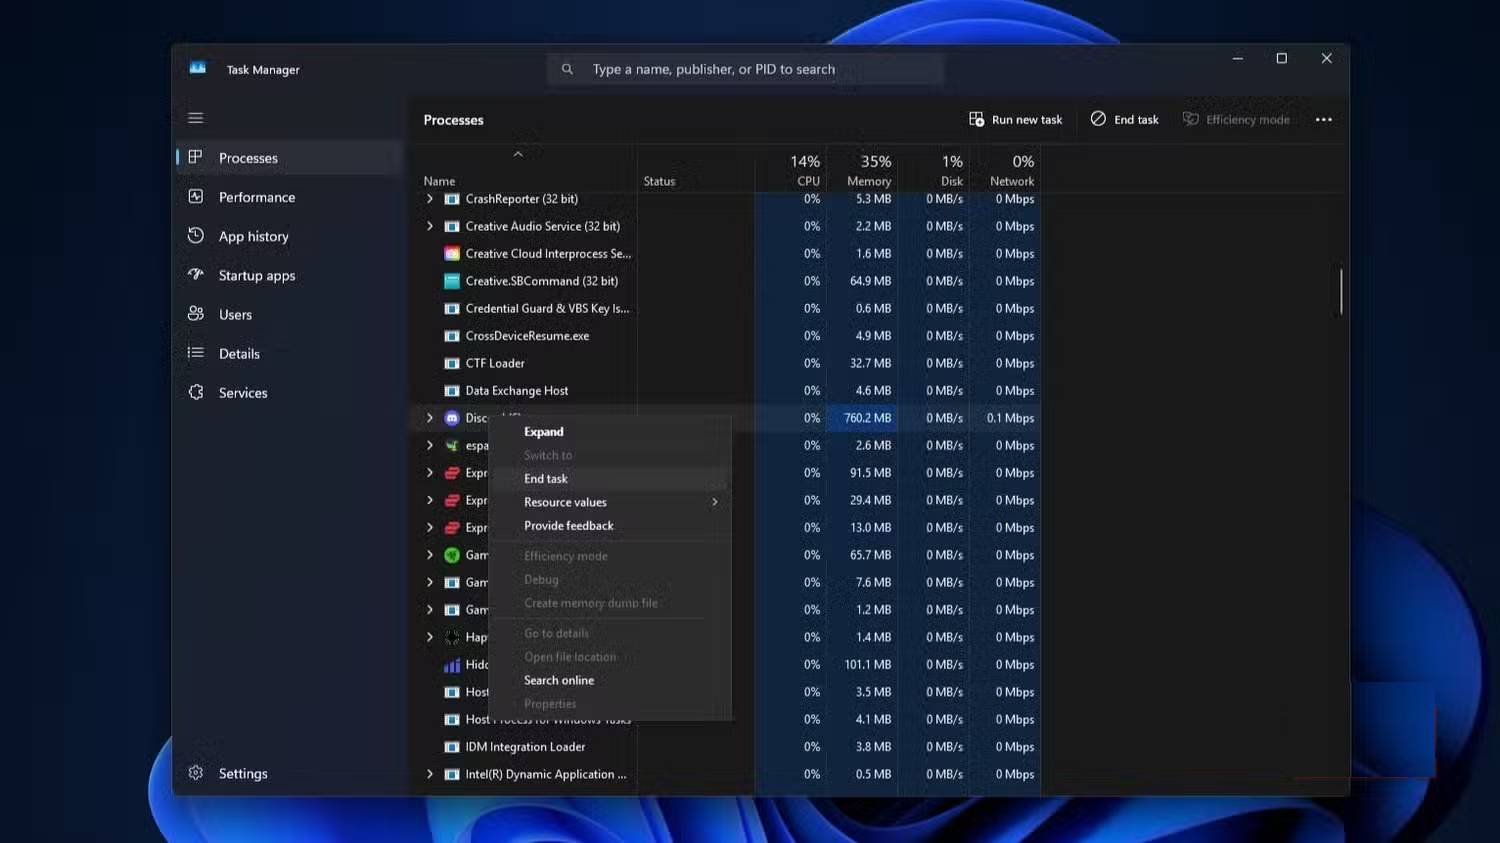Expand the Discord process group arrow

(x=430, y=418)
